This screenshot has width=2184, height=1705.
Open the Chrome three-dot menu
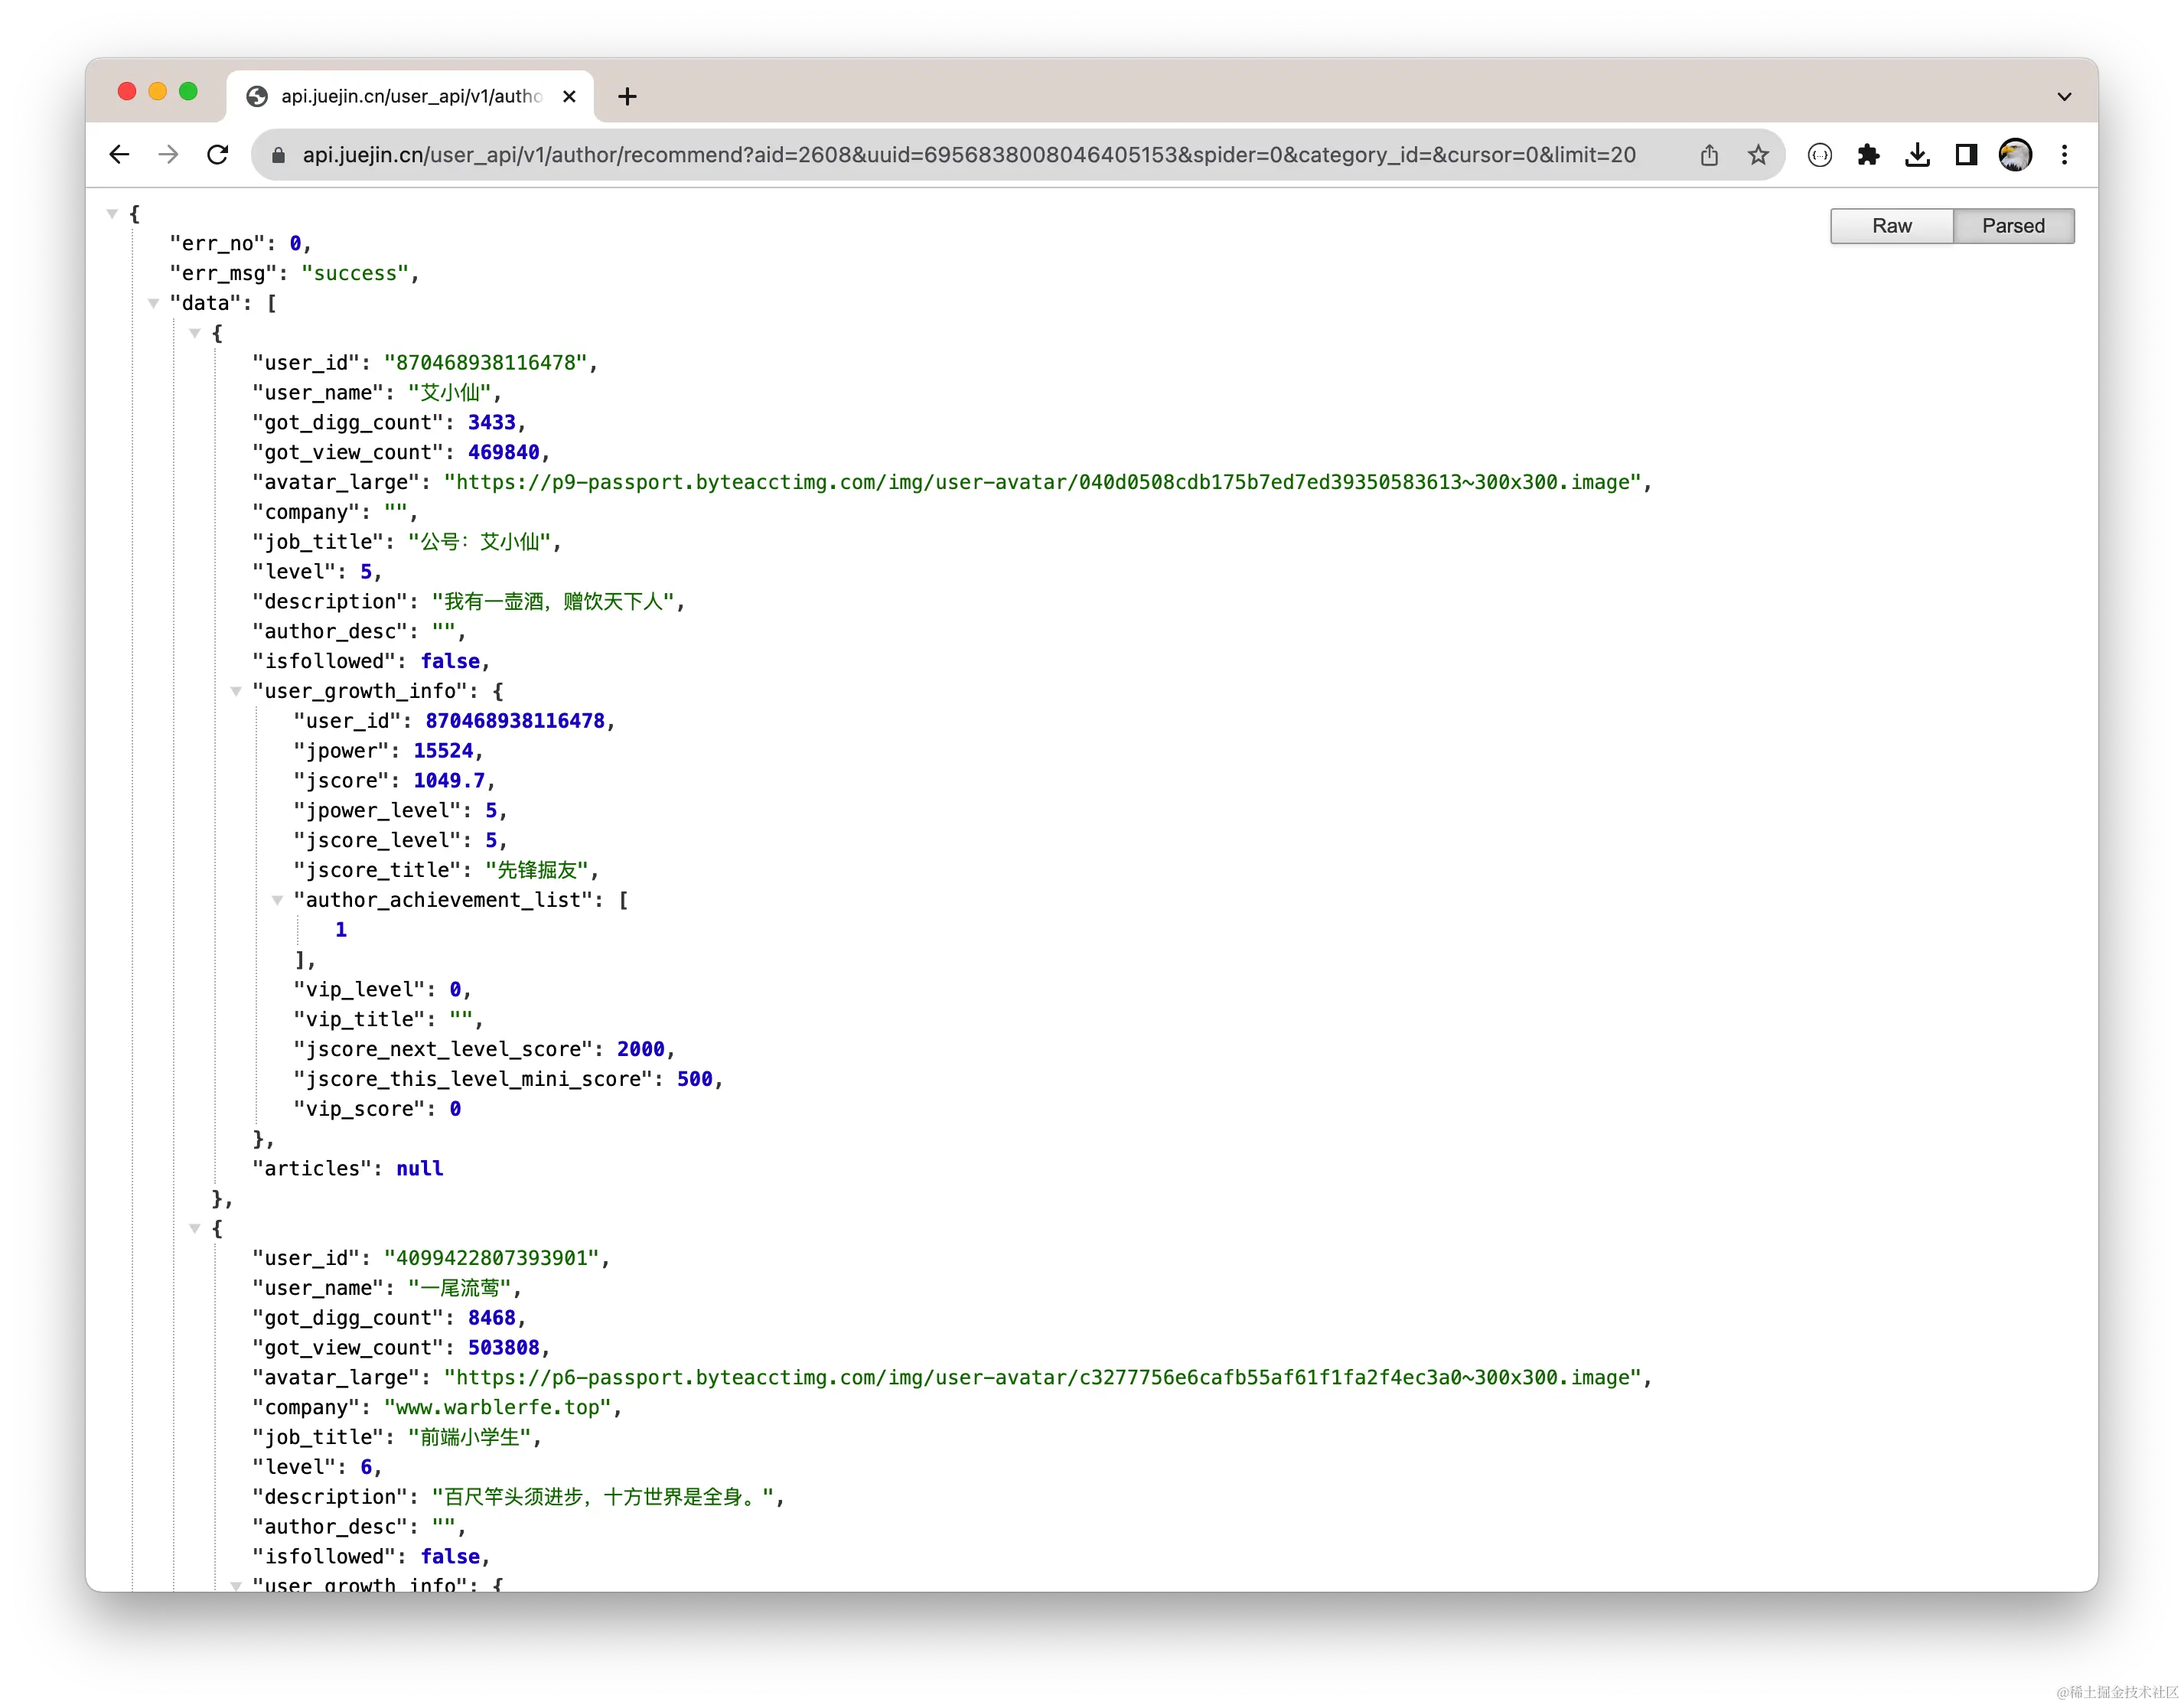2064,155
